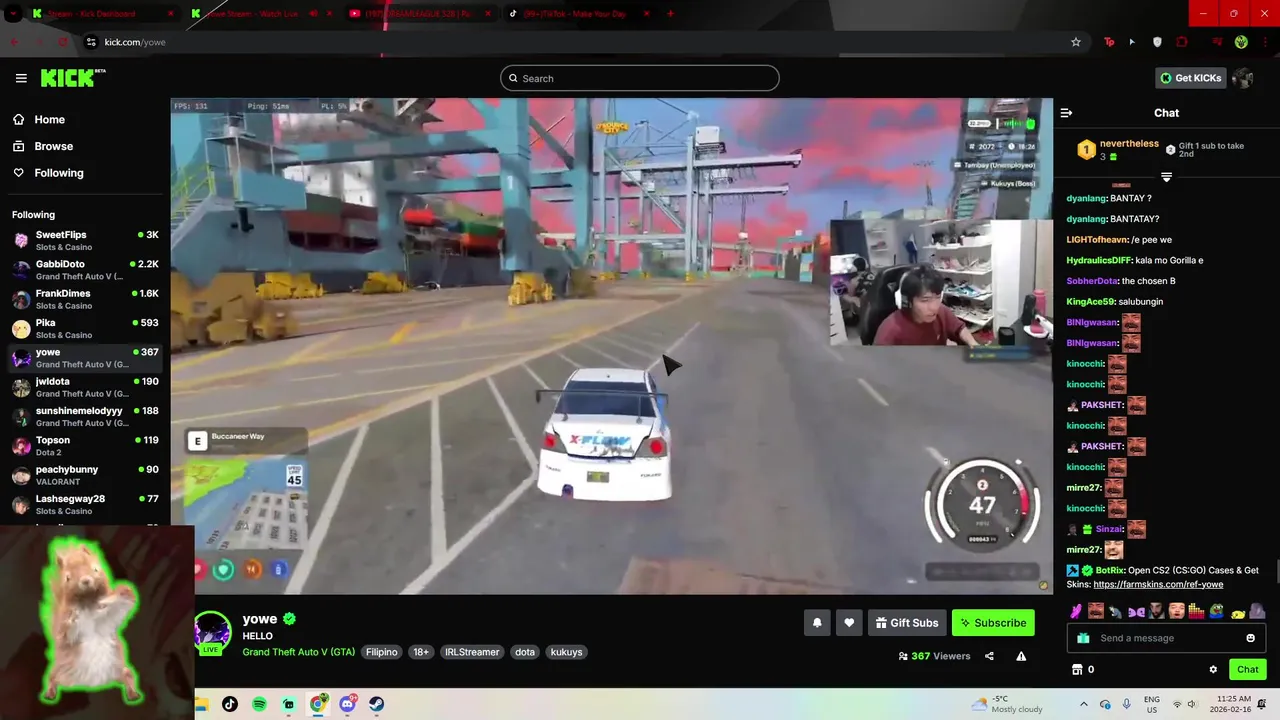Click the Gift Subs button

[x=907, y=622]
